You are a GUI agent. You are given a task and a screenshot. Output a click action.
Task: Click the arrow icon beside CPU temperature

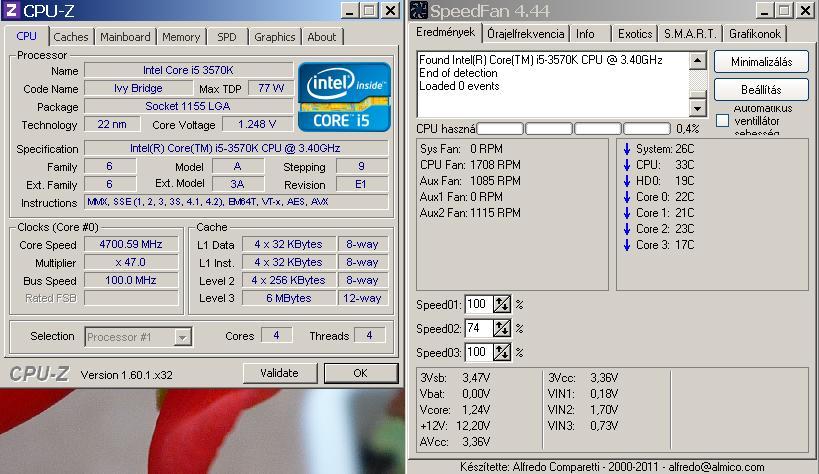tap(627, 165)
